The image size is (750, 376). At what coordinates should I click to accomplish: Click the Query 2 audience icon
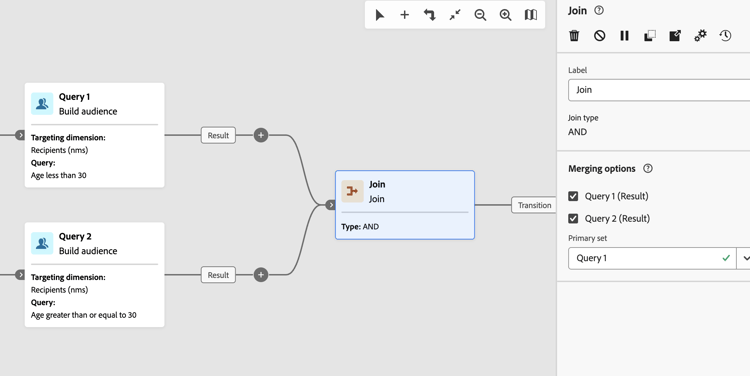click(42, 243)
